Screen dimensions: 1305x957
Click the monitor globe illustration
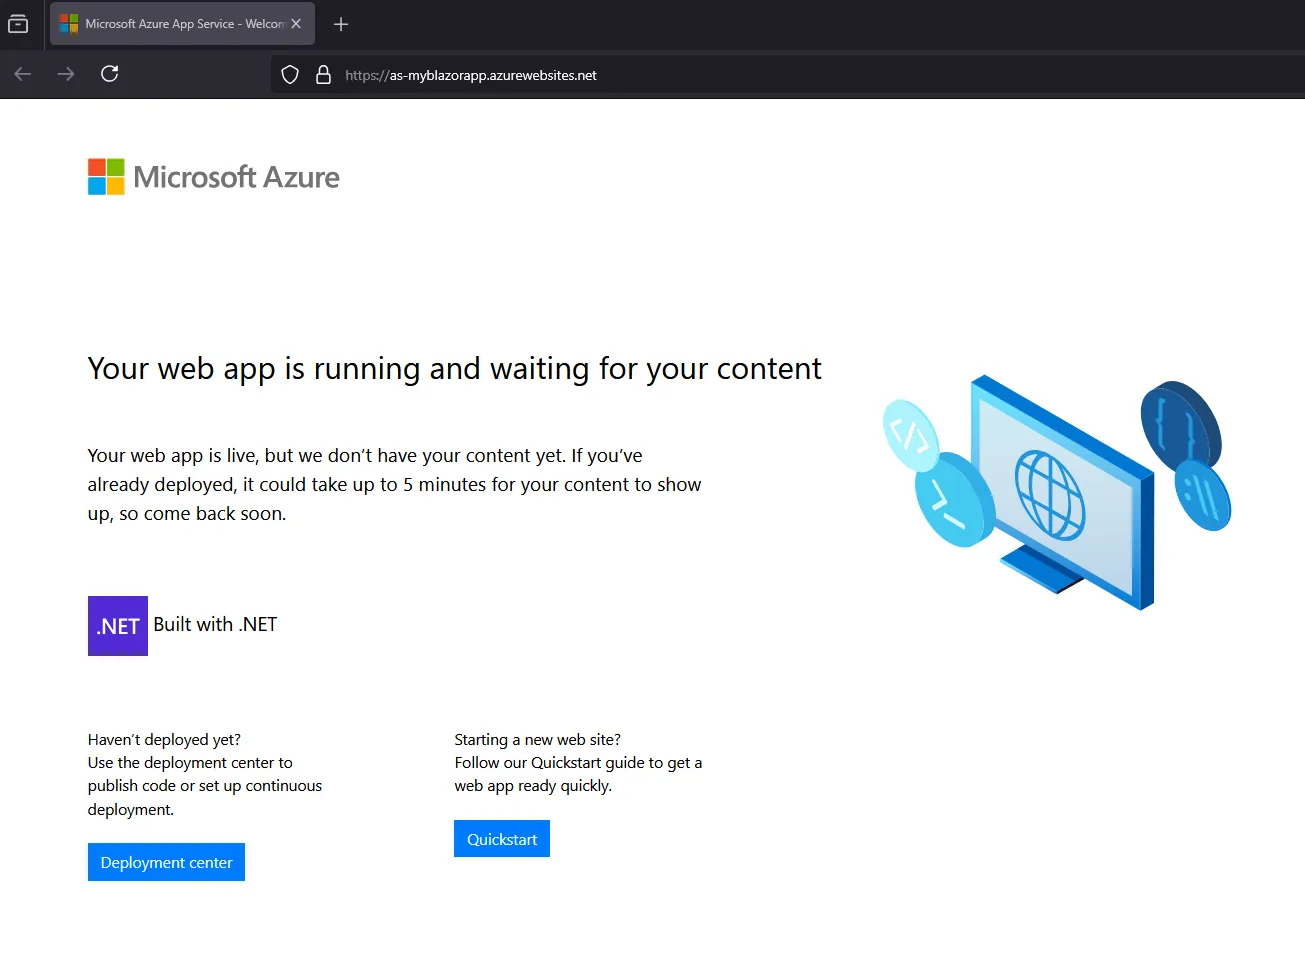click(x=1057, y=492)
